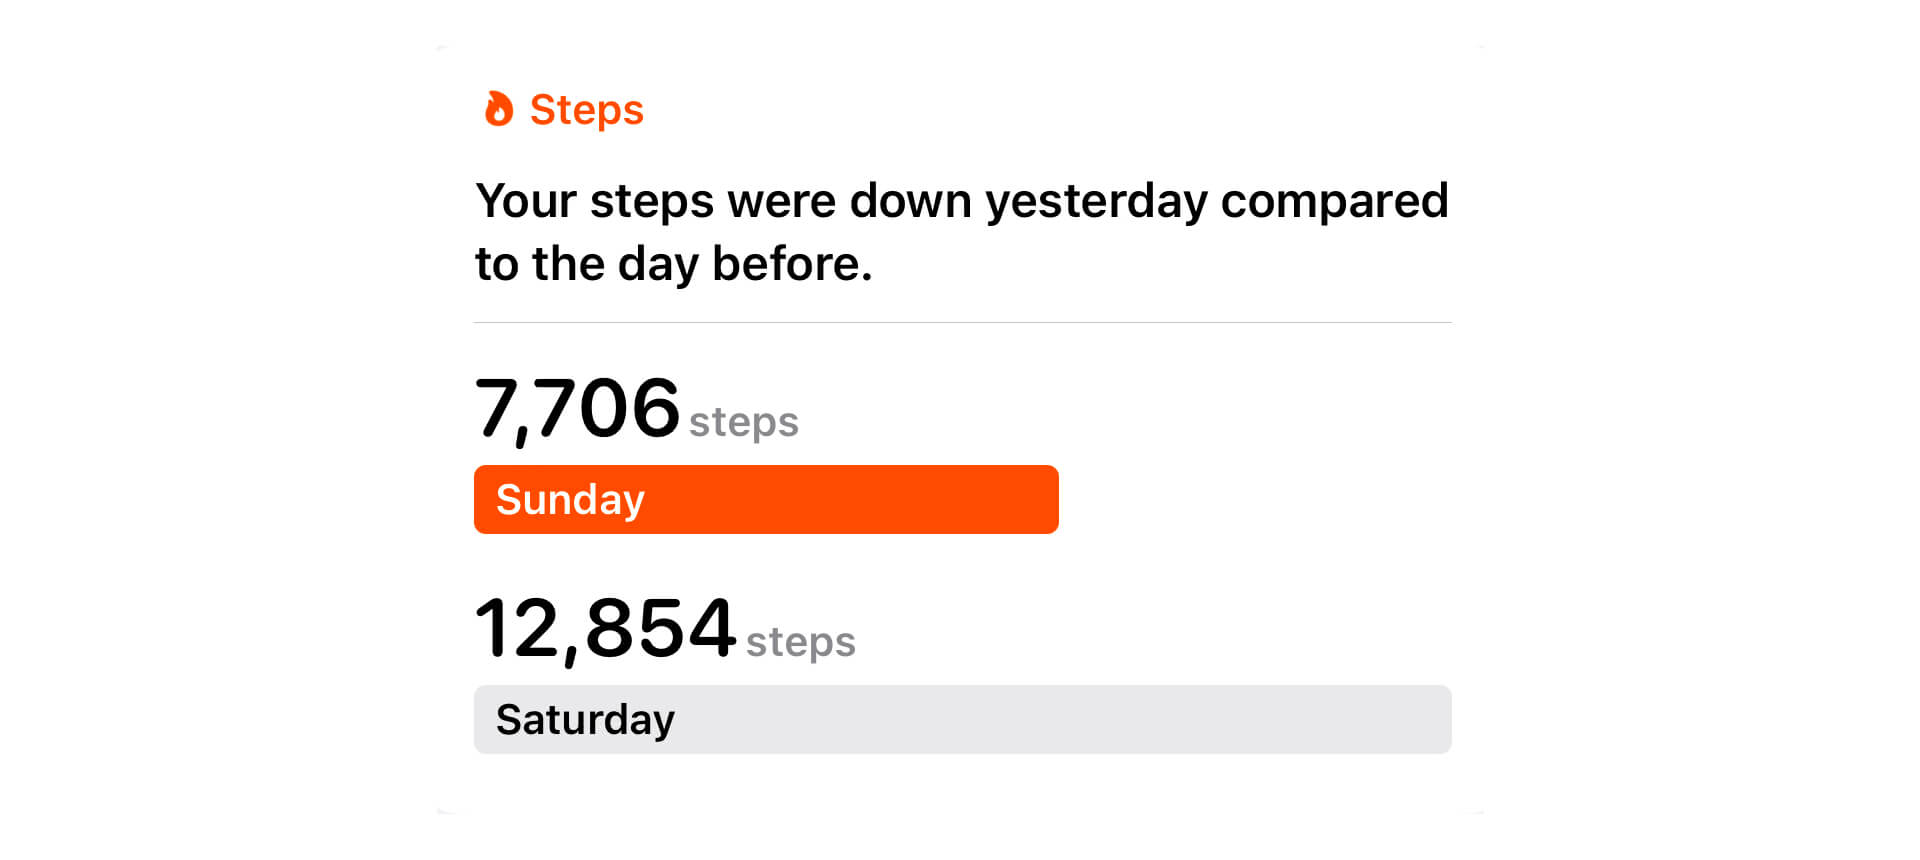Click the steps-down-yesterday headline

960,232
